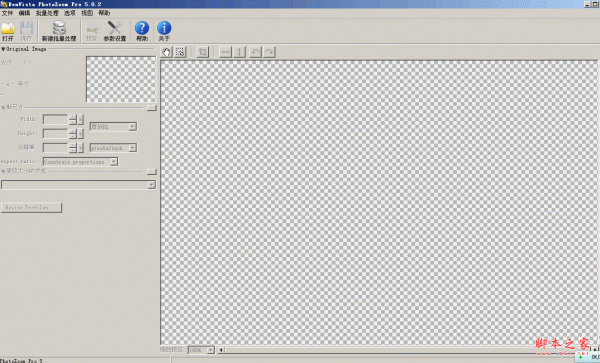Click the Width input field
Screen dimensions: 600x363
click(x=55, y=119)
